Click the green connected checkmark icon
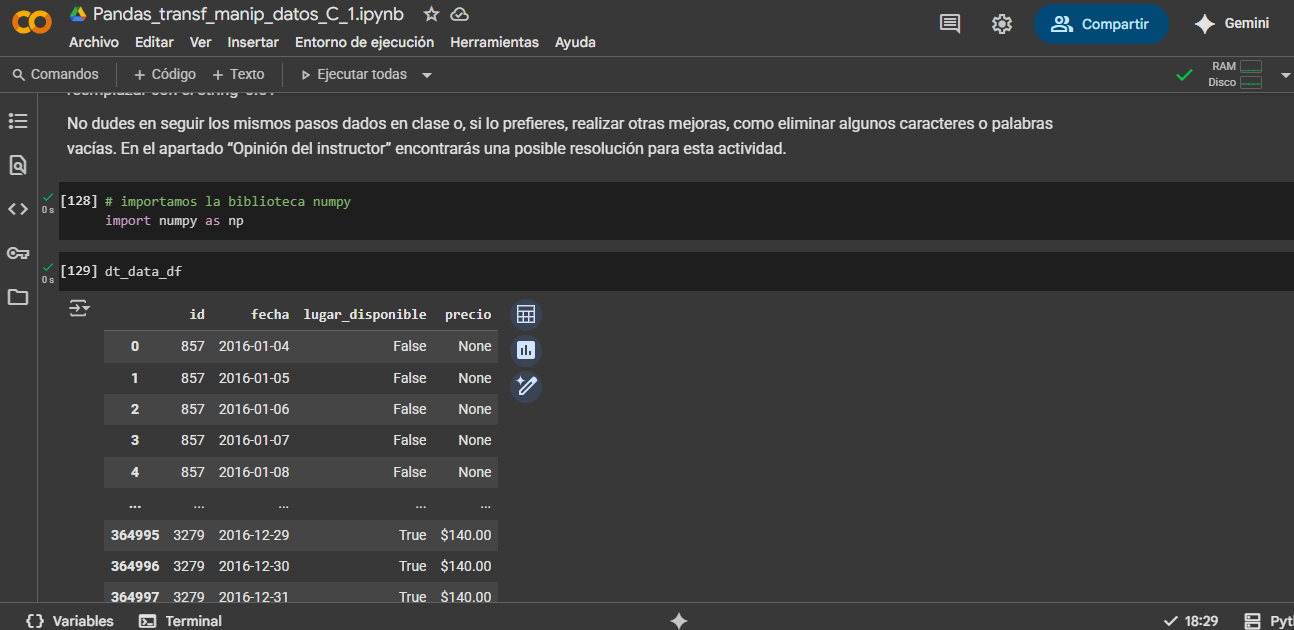This screenshot has width=1294, height=630. point(1184,75)
